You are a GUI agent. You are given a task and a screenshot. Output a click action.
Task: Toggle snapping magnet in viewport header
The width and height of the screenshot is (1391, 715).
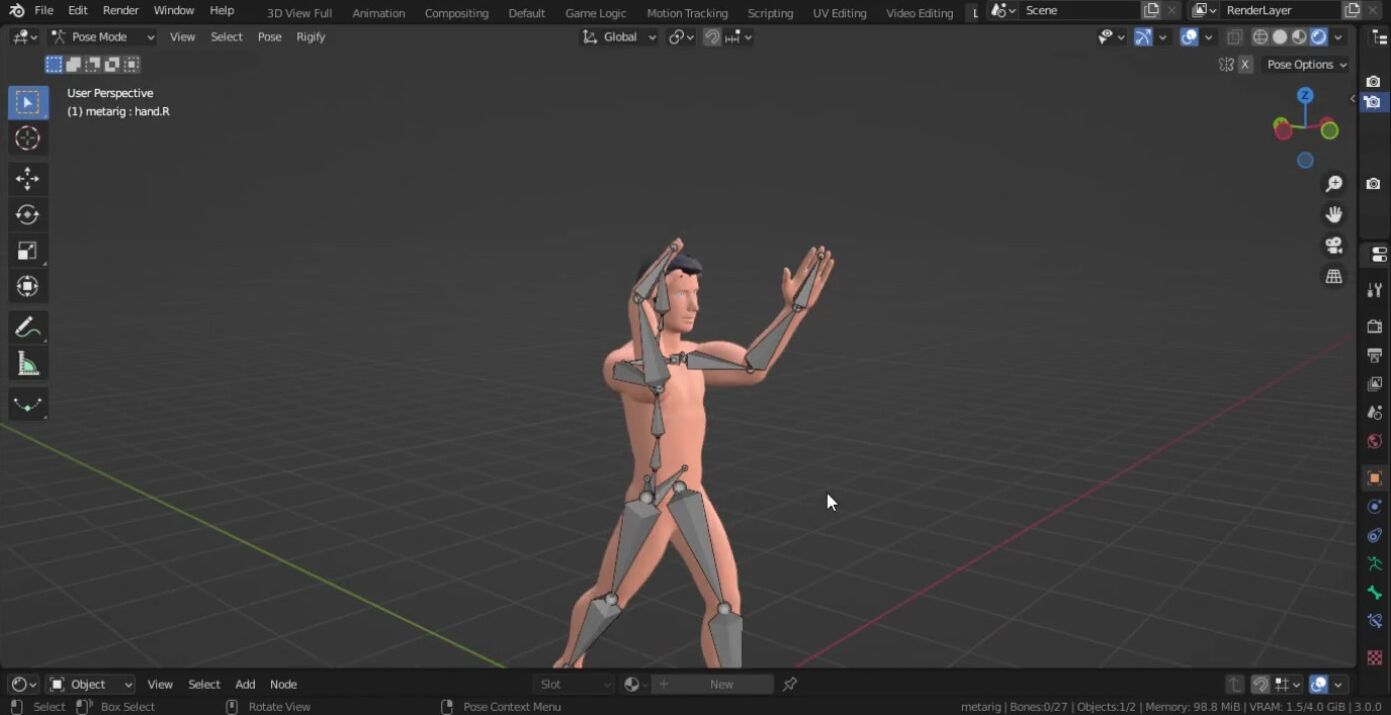tap(712, 37)
